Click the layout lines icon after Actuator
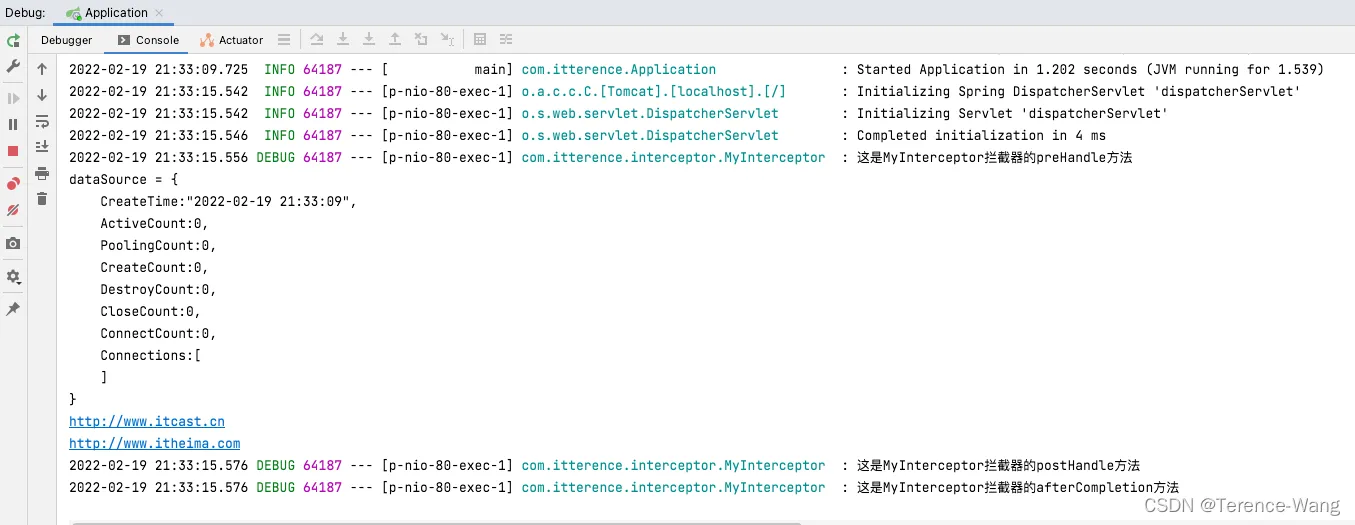1355x525 pixels. coord(284,40)
